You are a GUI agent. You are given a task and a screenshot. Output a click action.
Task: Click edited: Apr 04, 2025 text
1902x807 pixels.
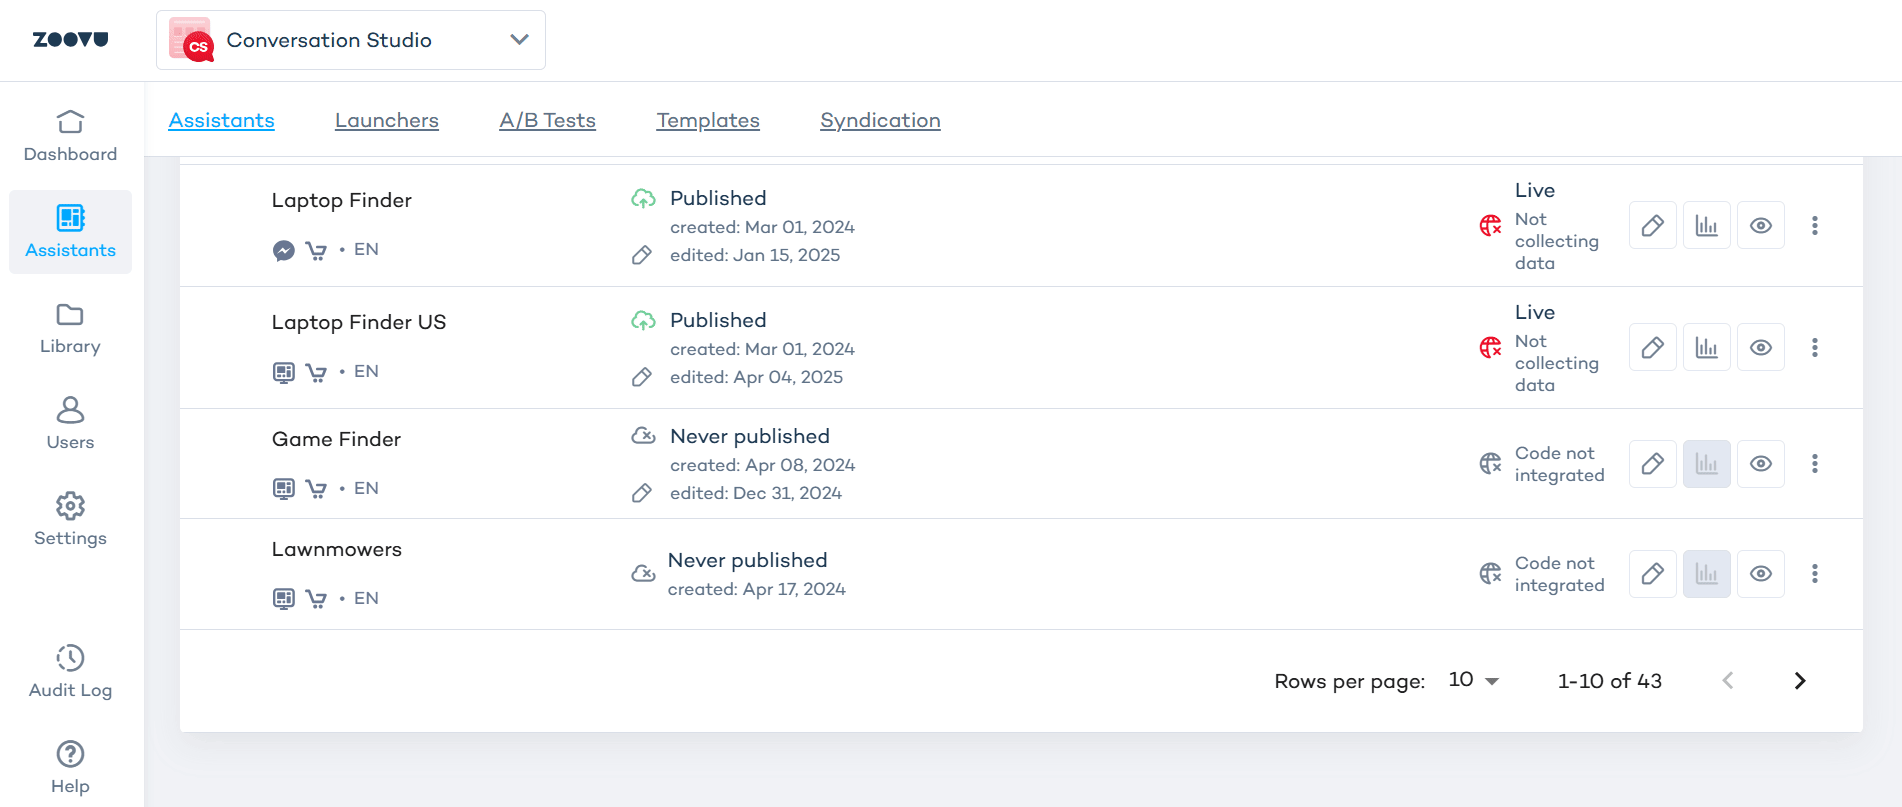point(756,377)
